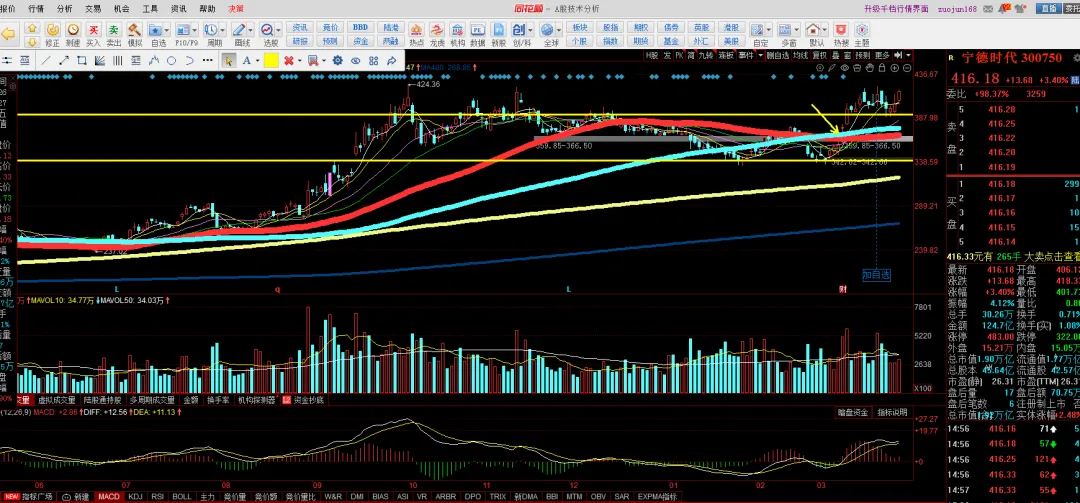Click the BBD button
The image size is (1080, 503).
coord(360,28)
